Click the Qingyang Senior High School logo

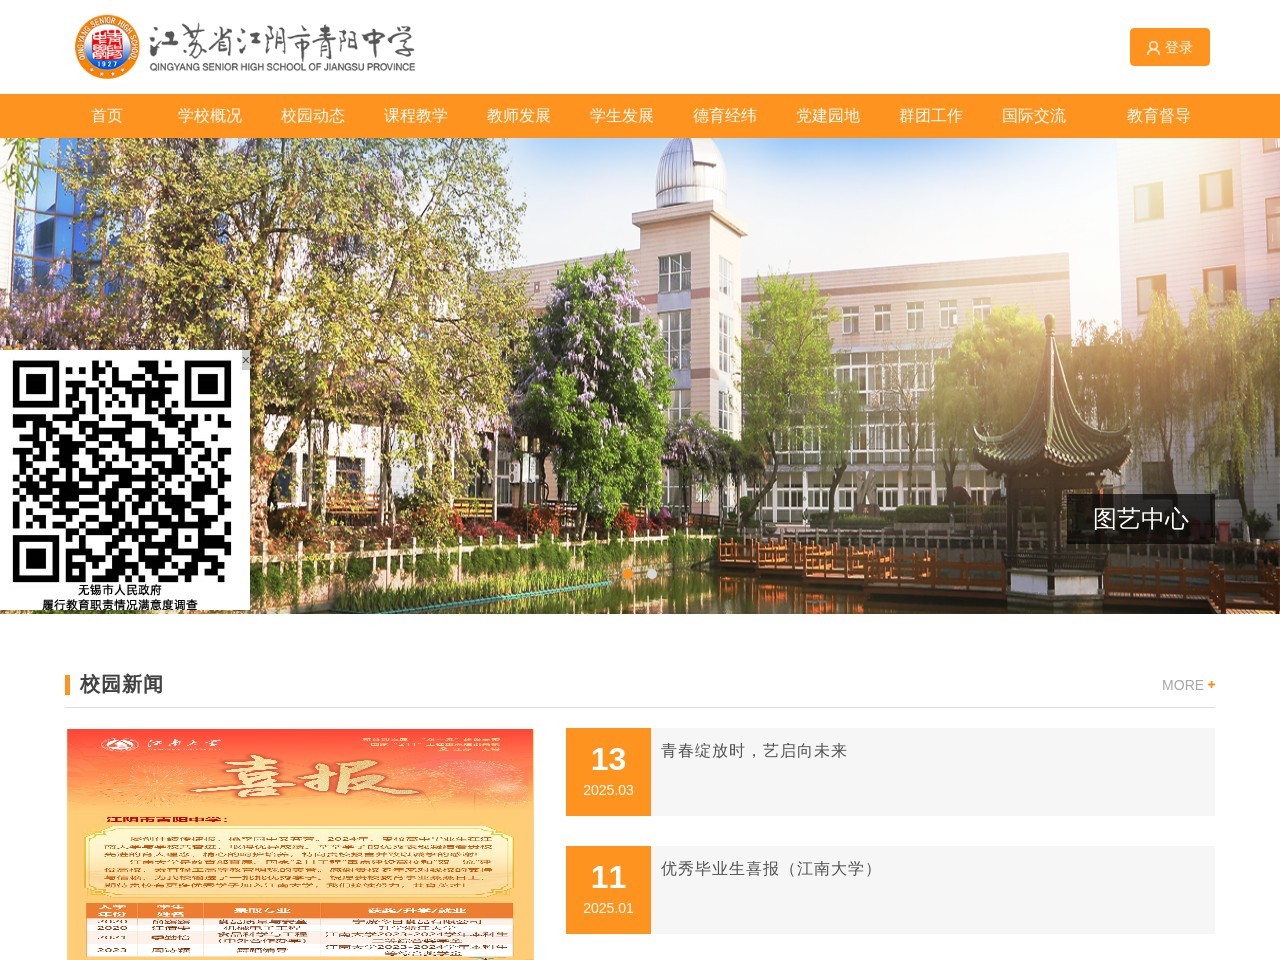245,47
